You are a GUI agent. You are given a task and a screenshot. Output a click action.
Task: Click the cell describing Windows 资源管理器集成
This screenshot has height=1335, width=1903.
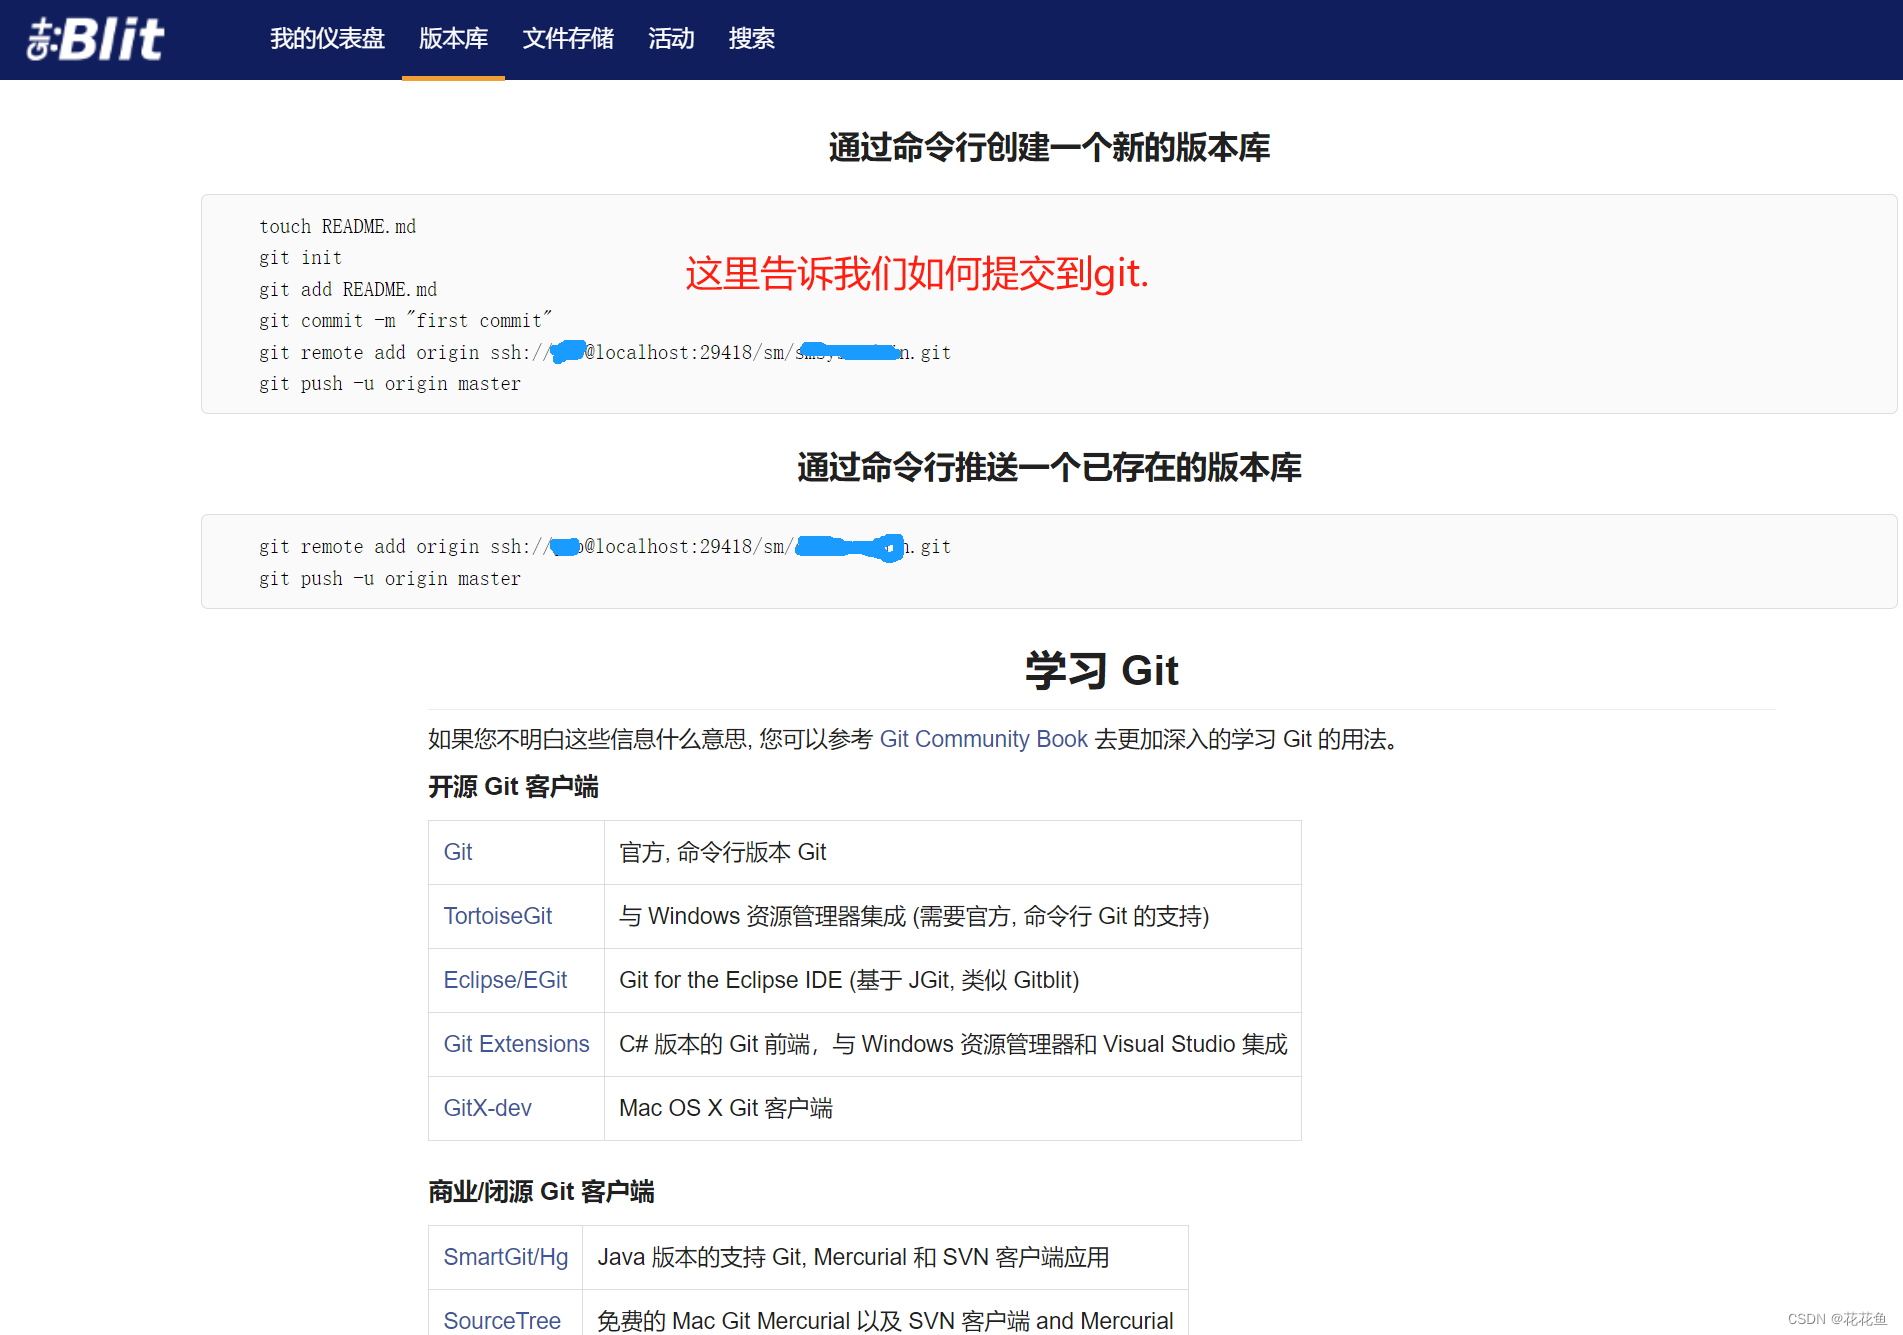tap(952, 916)
